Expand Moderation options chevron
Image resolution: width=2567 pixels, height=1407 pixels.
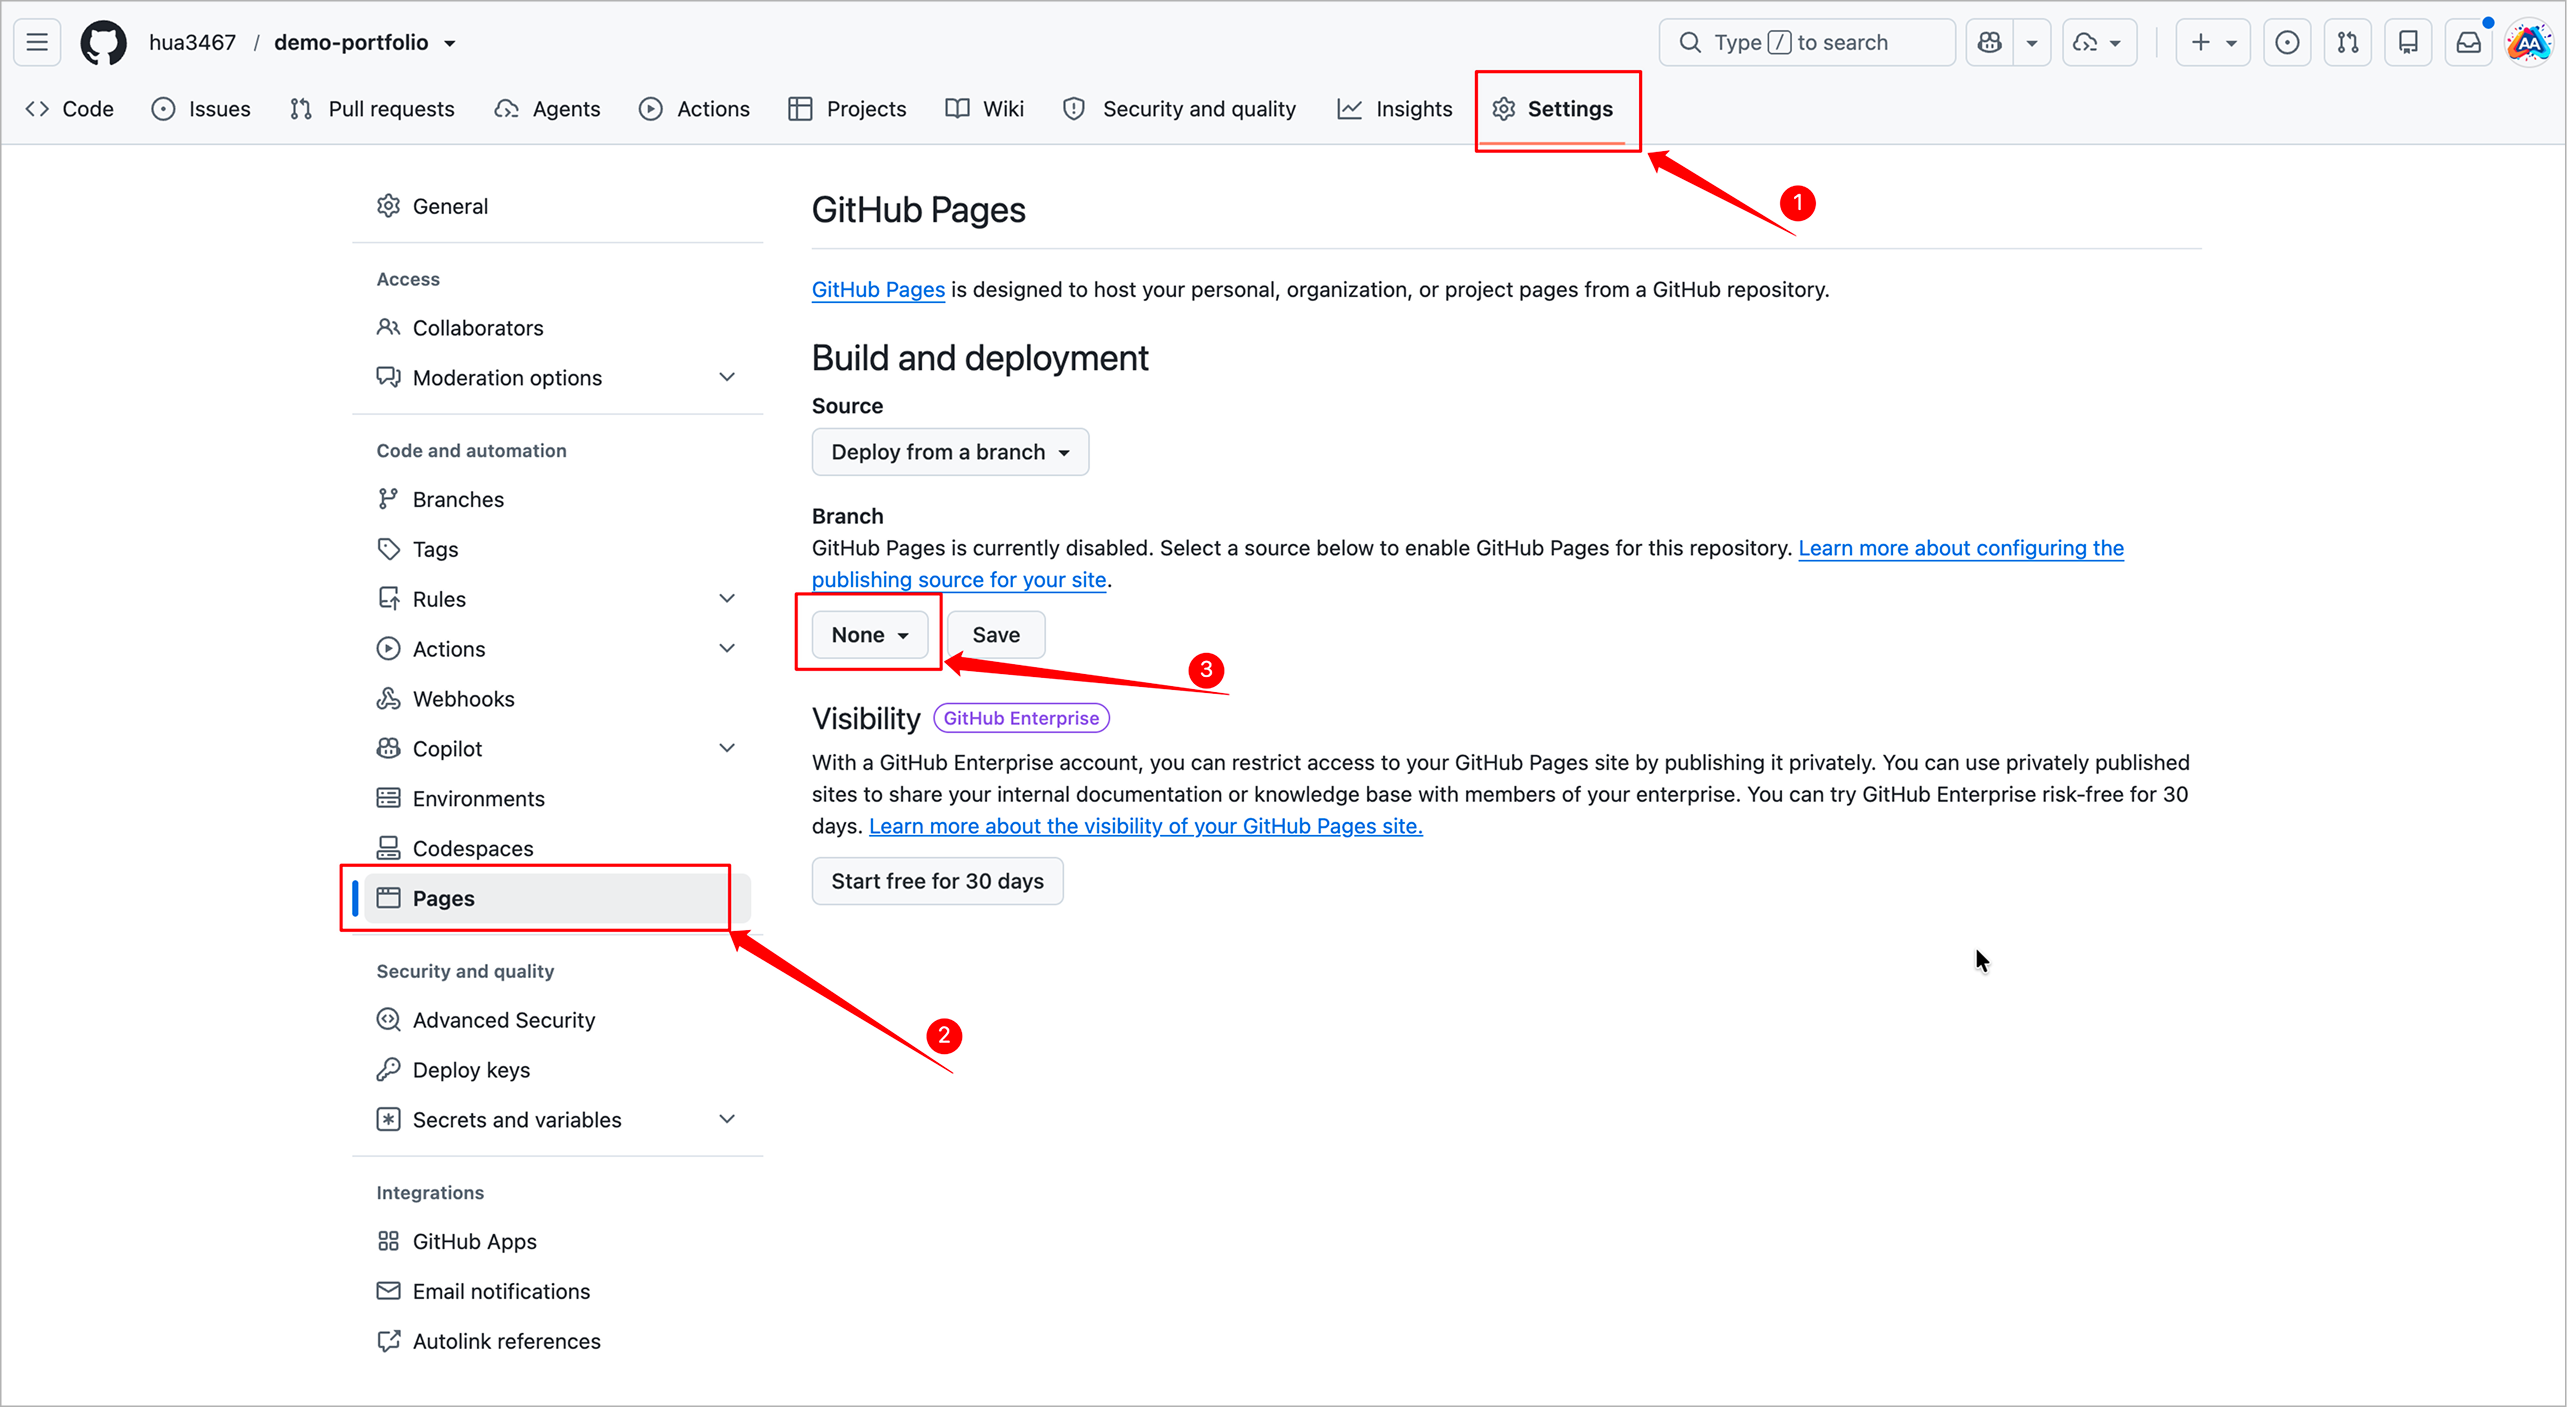[727, 378]
